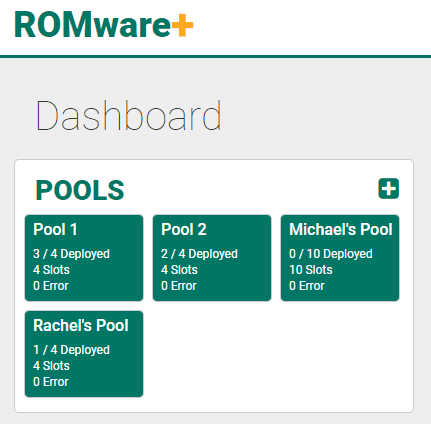Open the Pool 2 card title
This screenshot has height=424, width=431.
click(184, 230)
